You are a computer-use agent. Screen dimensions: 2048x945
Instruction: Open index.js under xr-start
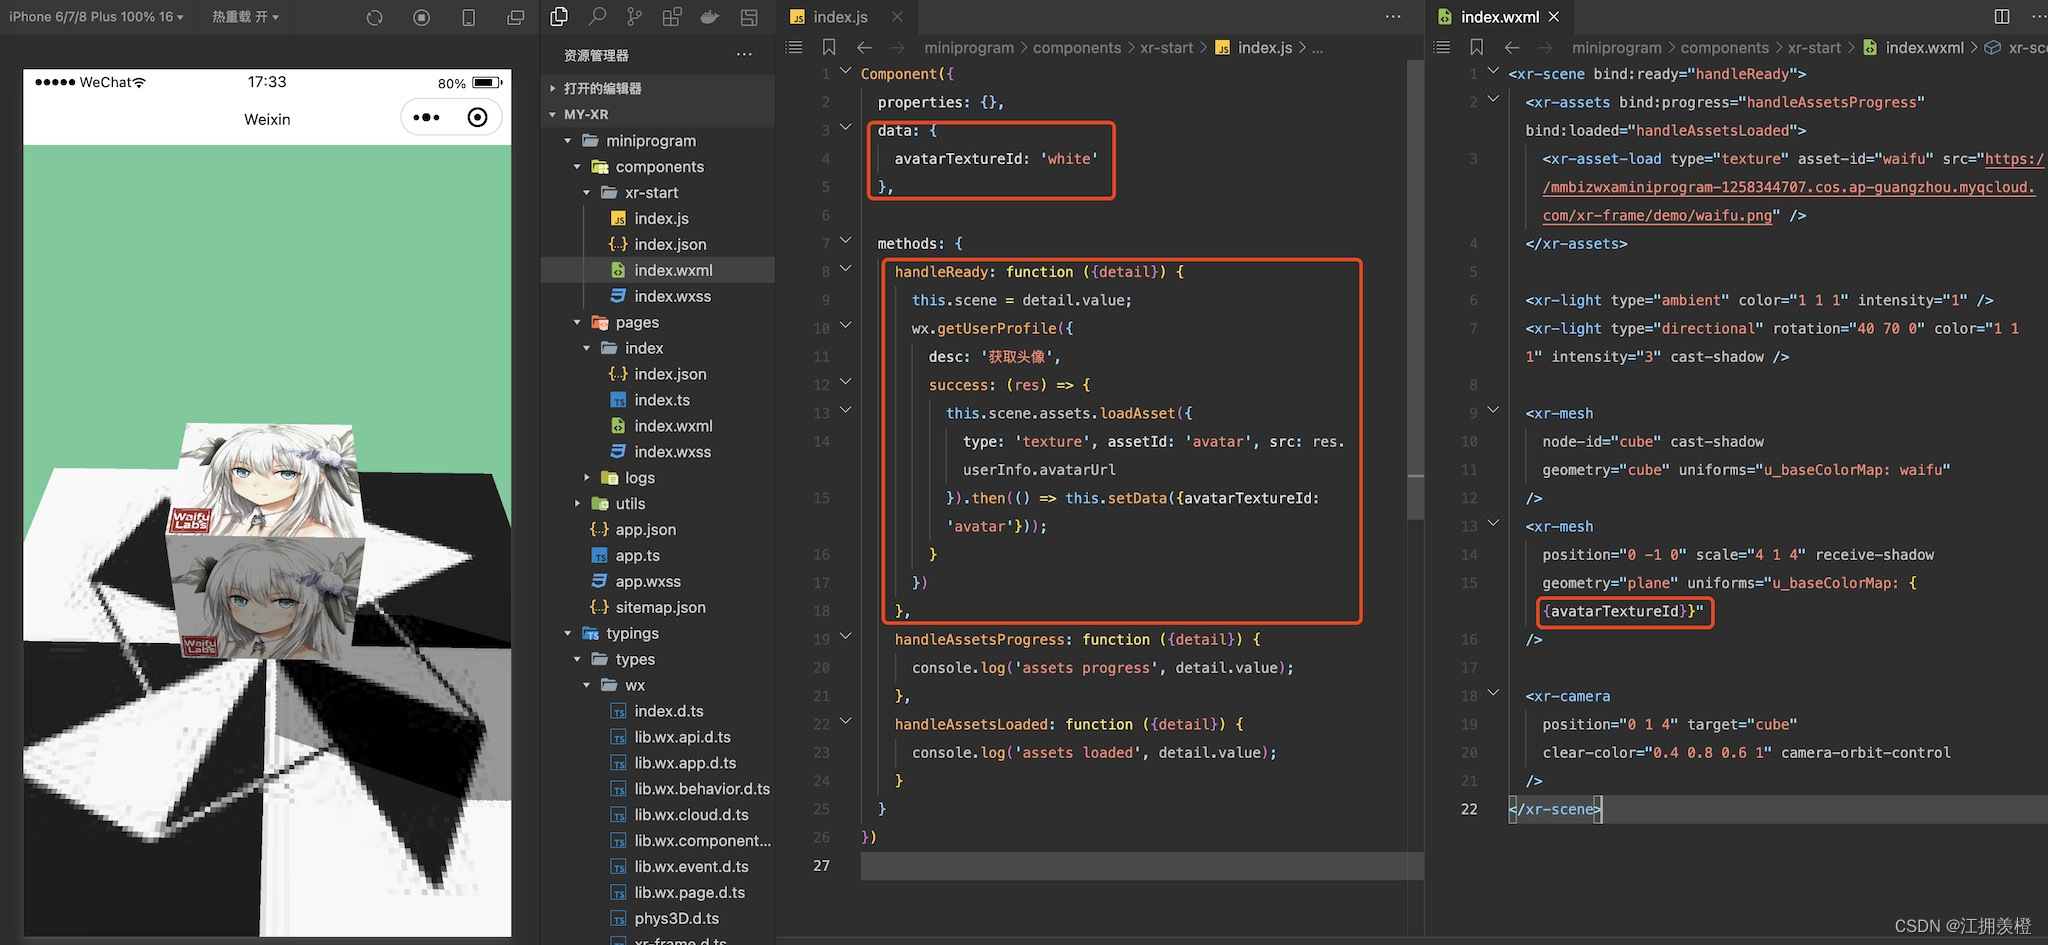tap(660, 218)
